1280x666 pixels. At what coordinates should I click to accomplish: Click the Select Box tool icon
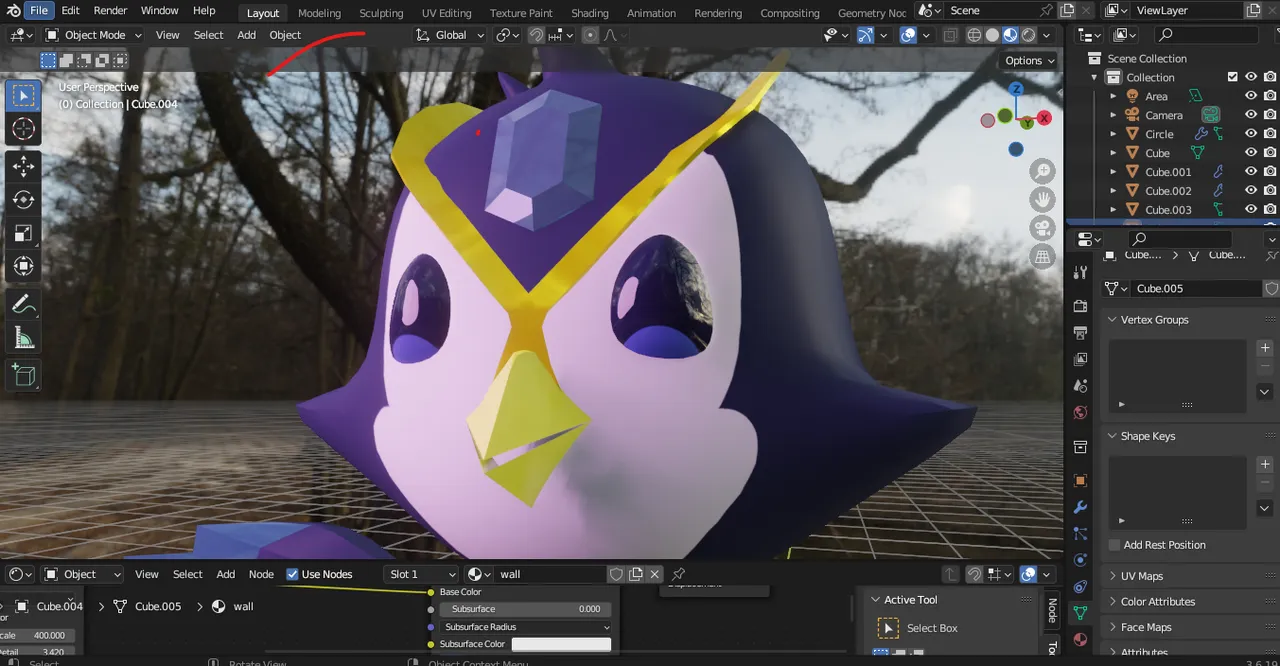pyautogui.click(x=23, y=96)
